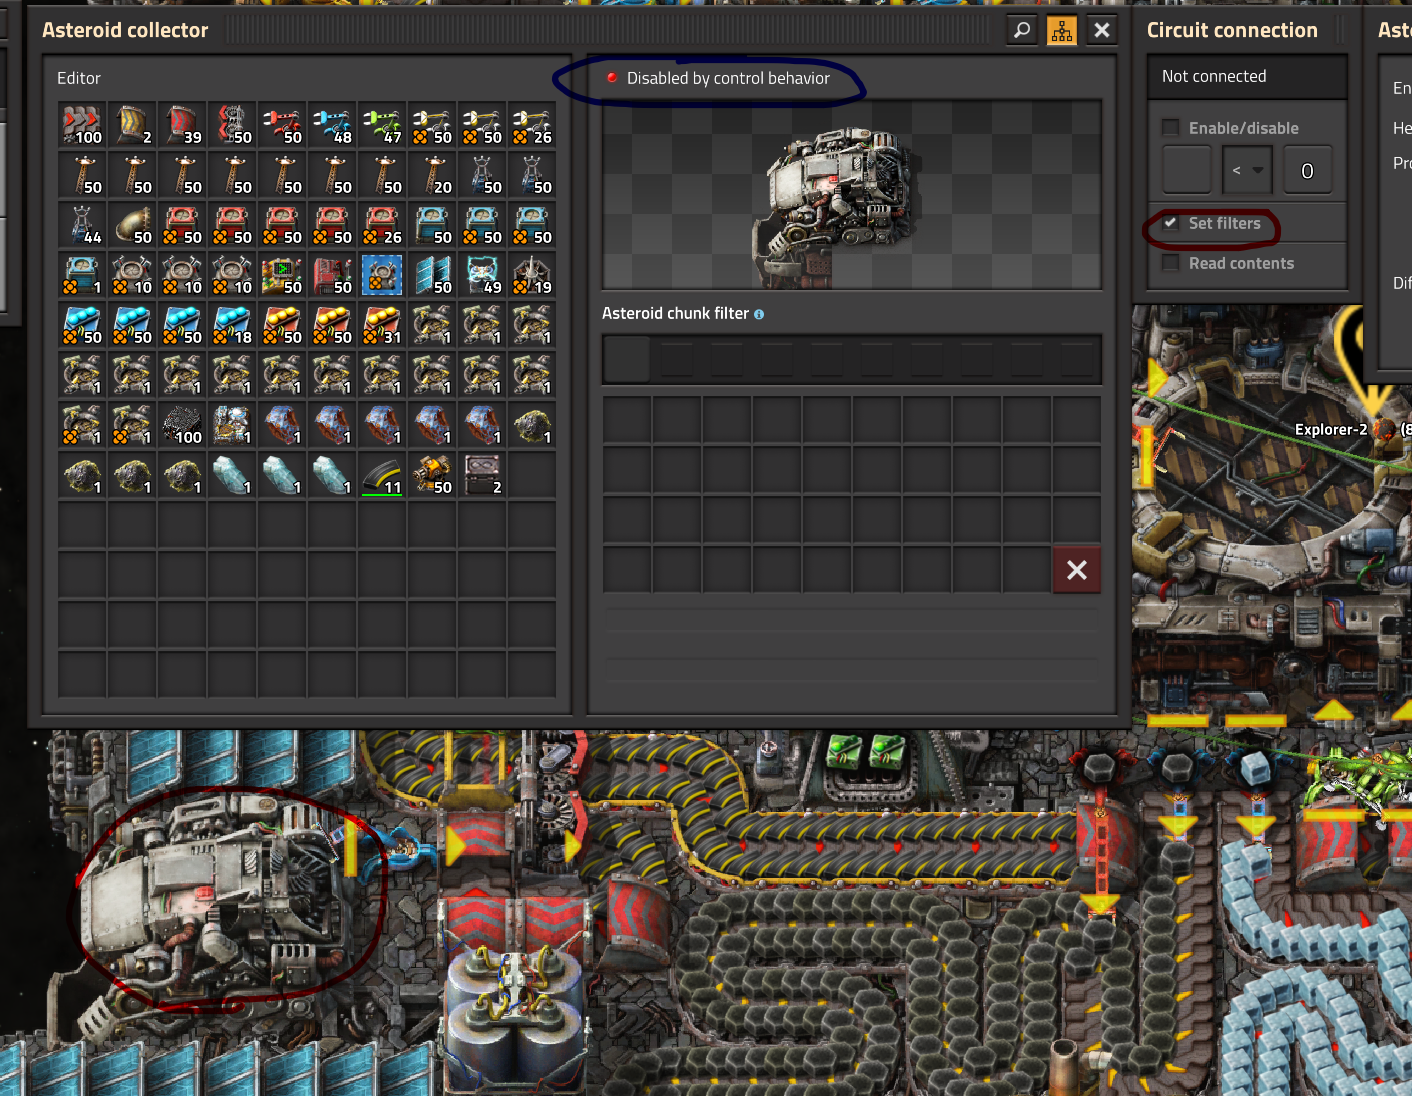
Task: Uncheck the Set filters checkbox
Action: pos(1170,224)
